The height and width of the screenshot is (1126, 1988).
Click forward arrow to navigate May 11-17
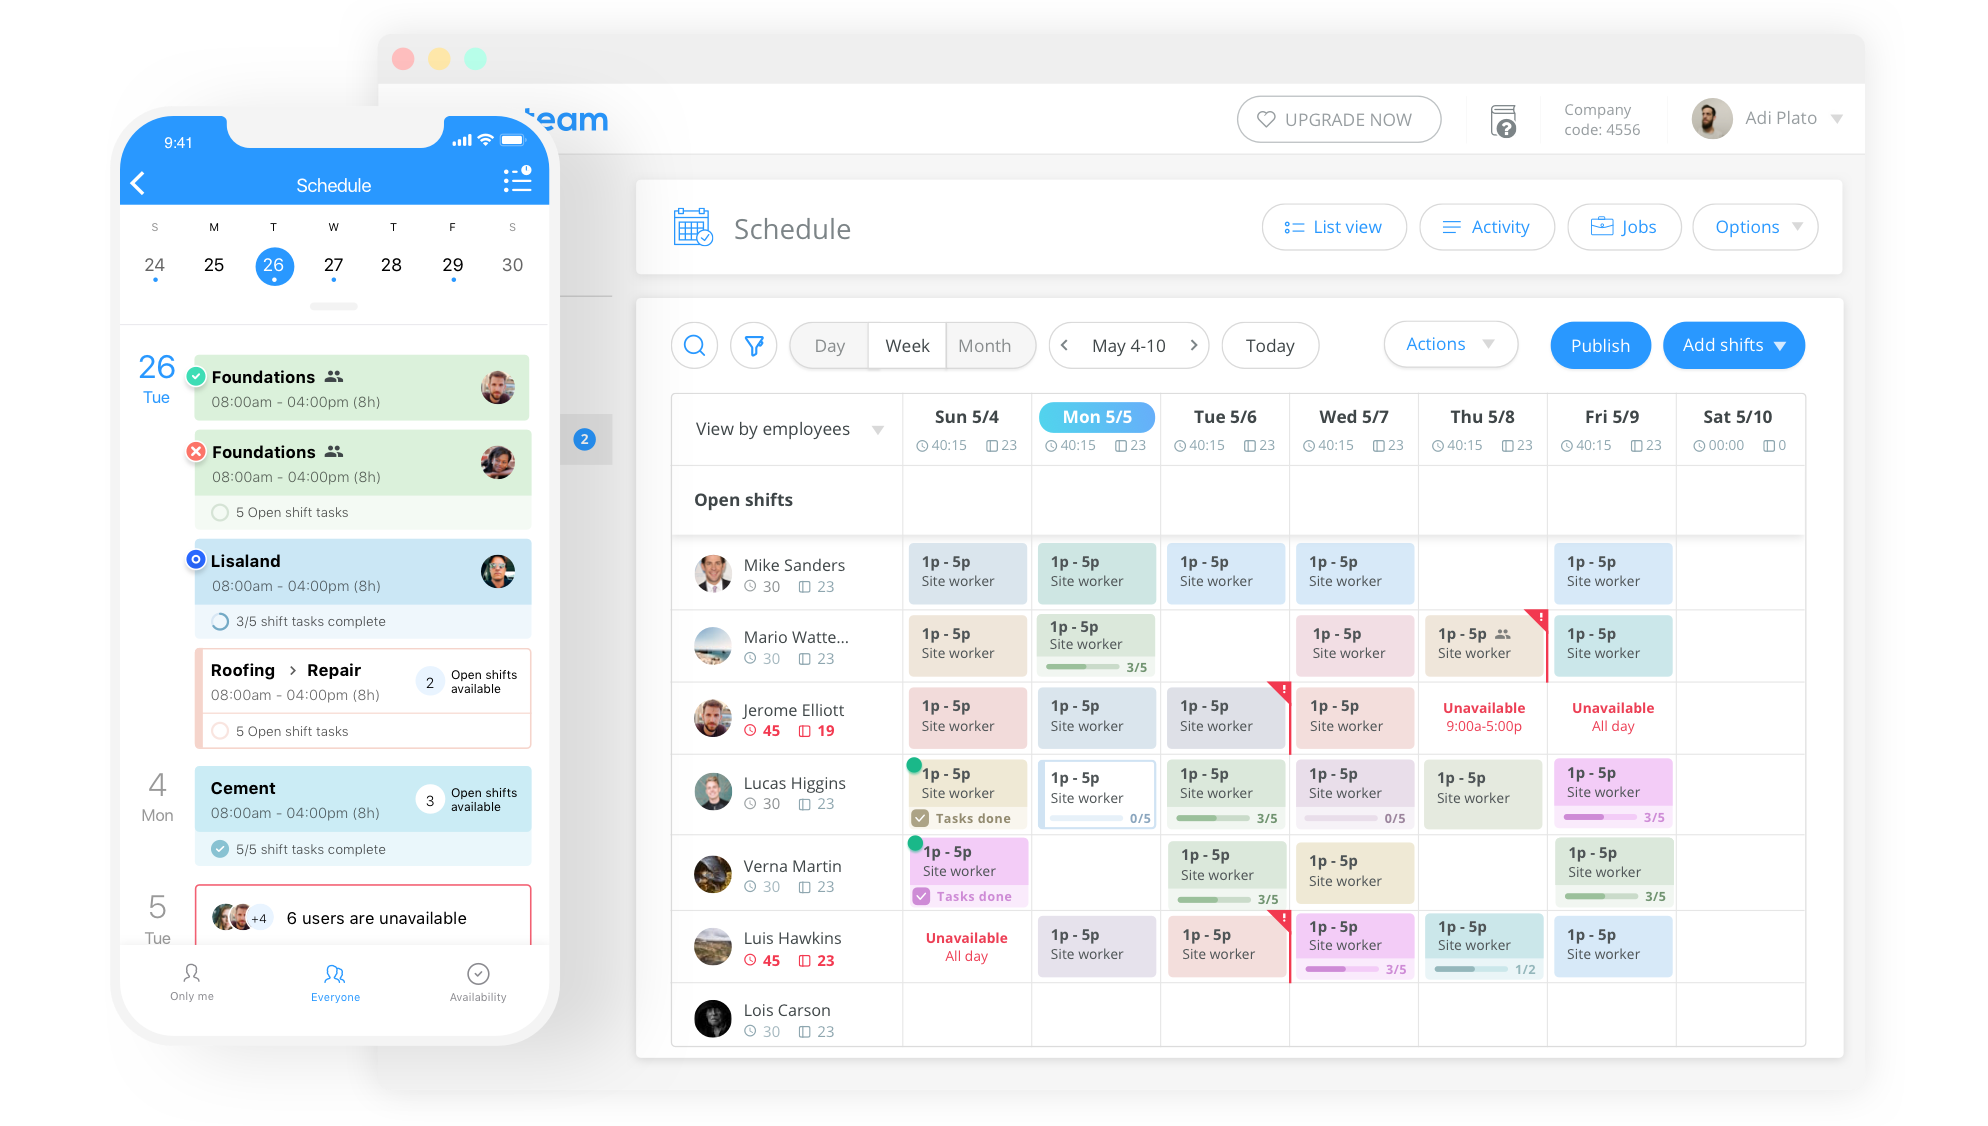click(x=1193, y=345)
